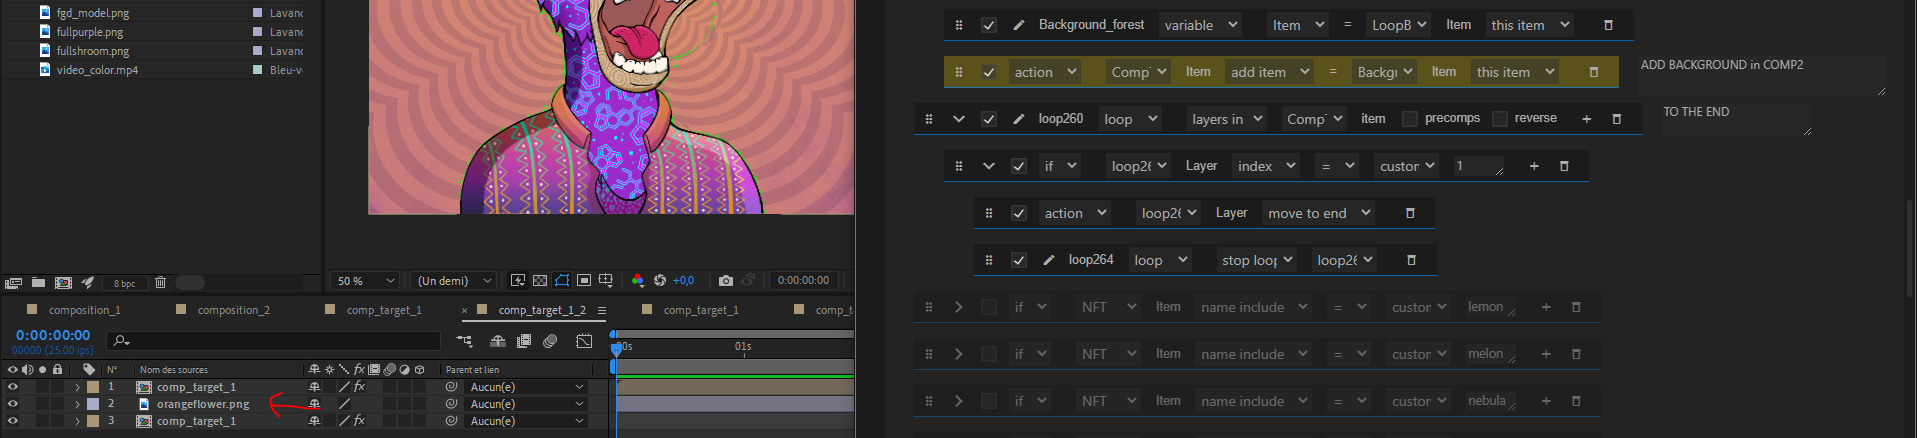Image resolution: width=1917 pixels, height=438 pixels.
Task: Toggle mask and shape path visibility
Action: coord(562,281)
